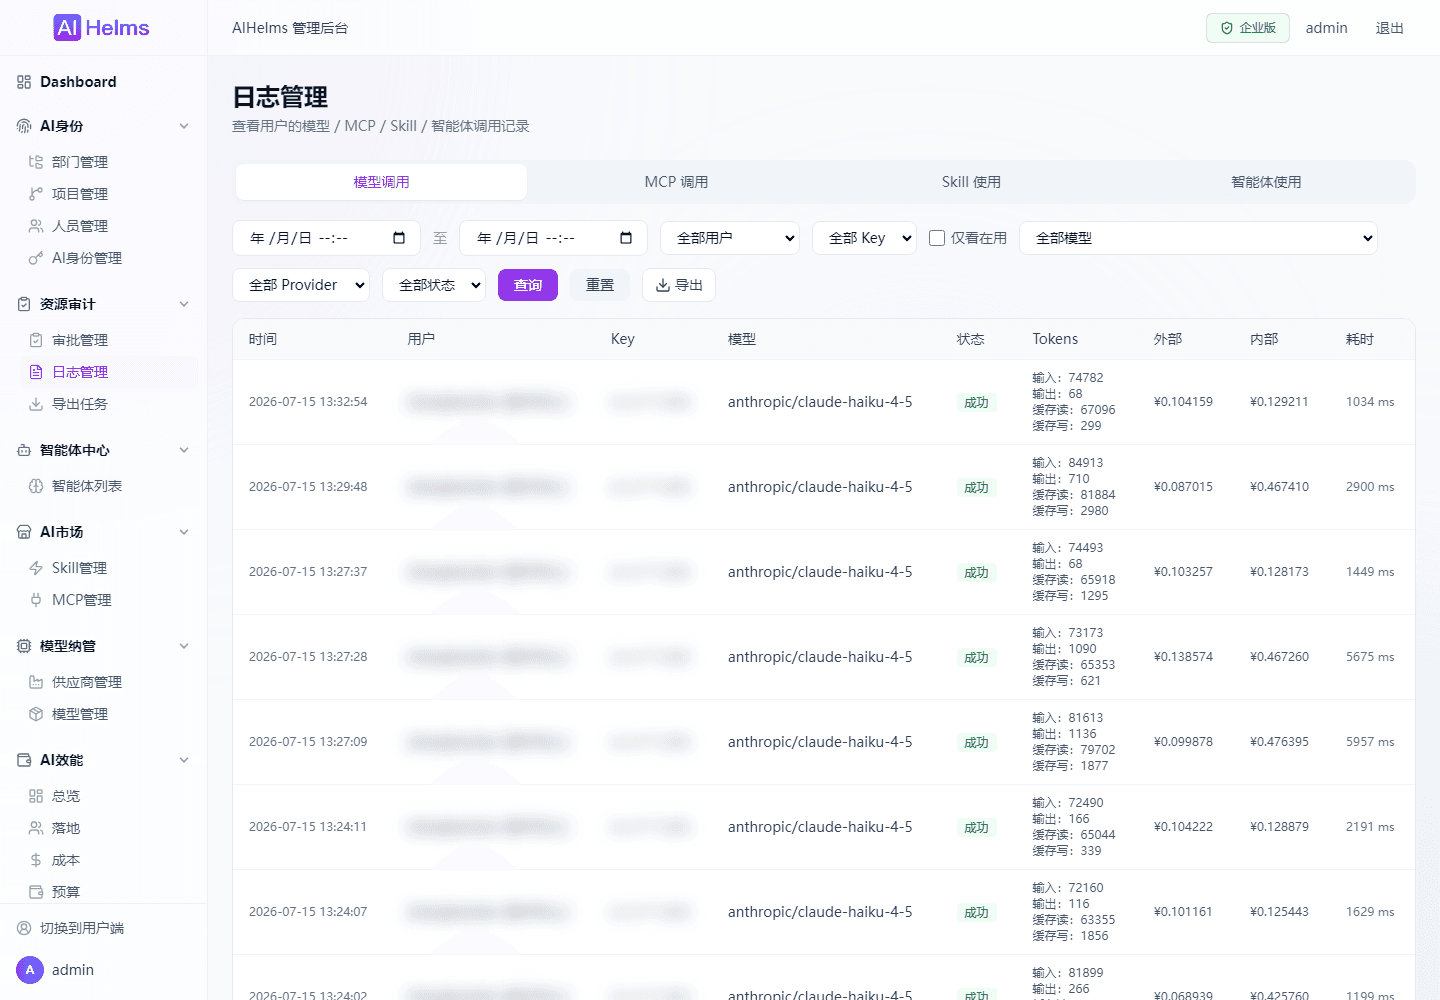Click the 时间 column header

pyautogui.click(x=263, y=339)
